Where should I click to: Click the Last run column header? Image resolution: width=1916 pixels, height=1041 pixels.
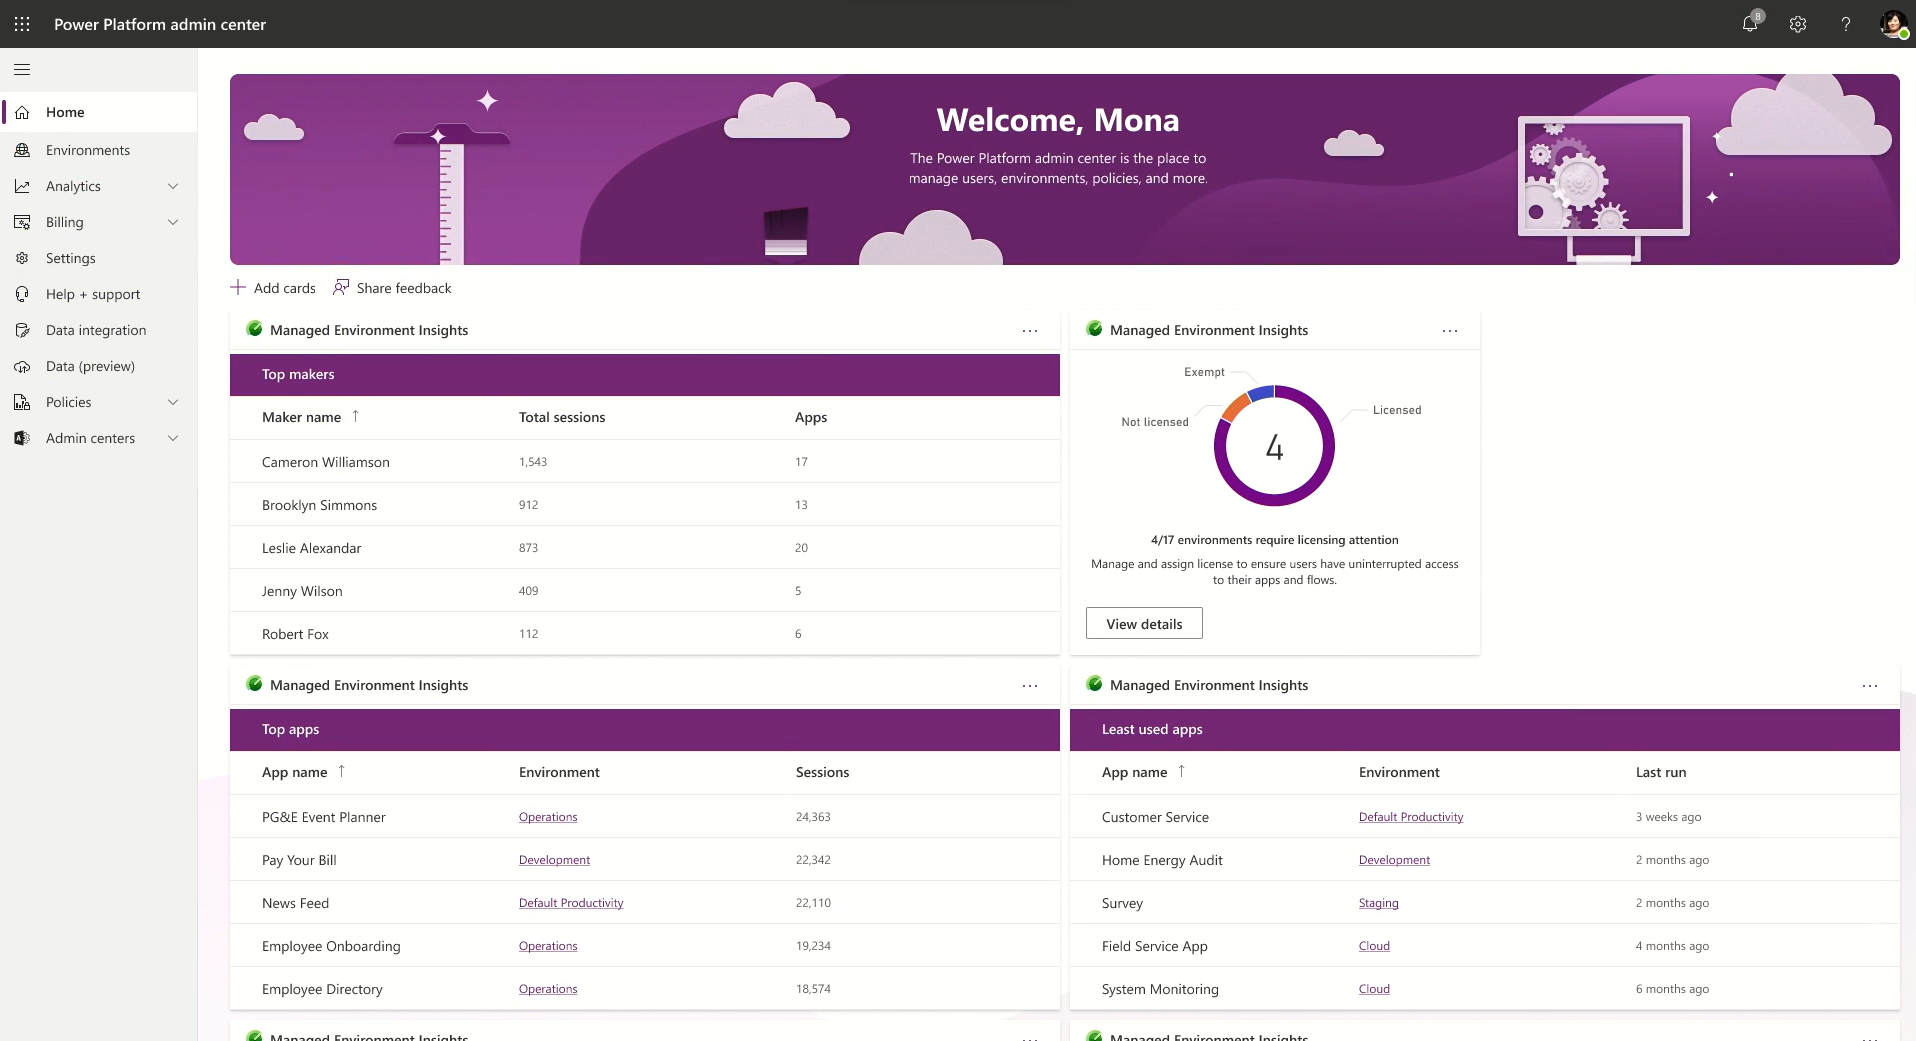point(1661,772)
